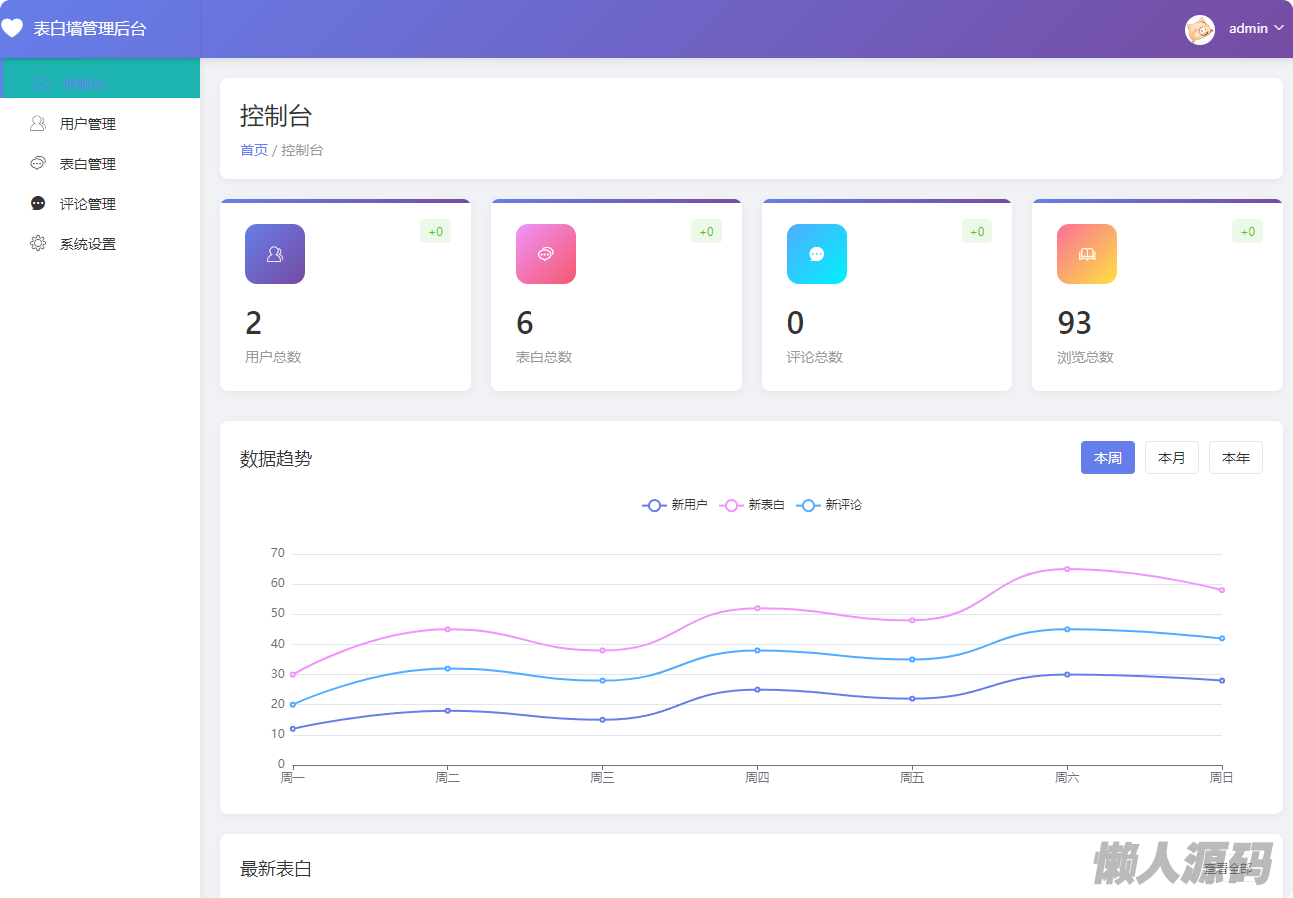Click the 周六 新表白 peak data point
The height and width of the screenshot is (898, 1293).
click(1067, 569)
